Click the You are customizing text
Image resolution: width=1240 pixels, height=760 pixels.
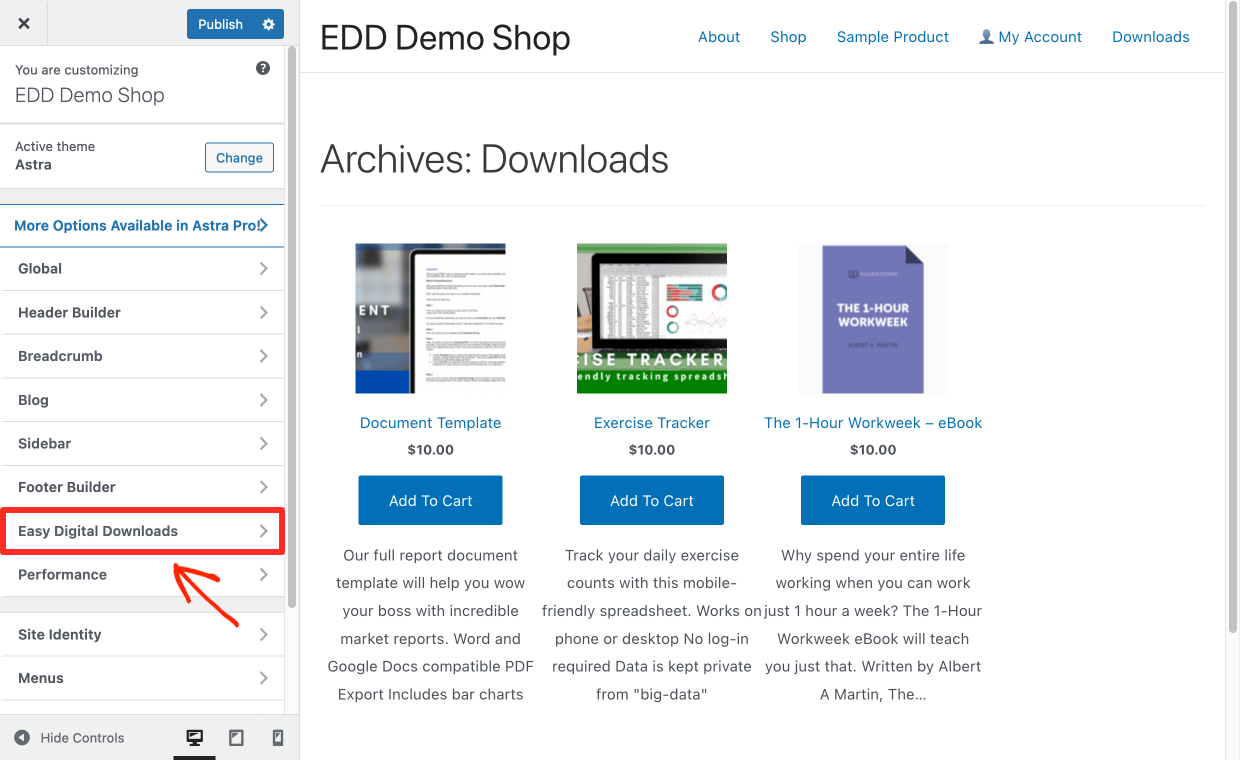[77, 70]
